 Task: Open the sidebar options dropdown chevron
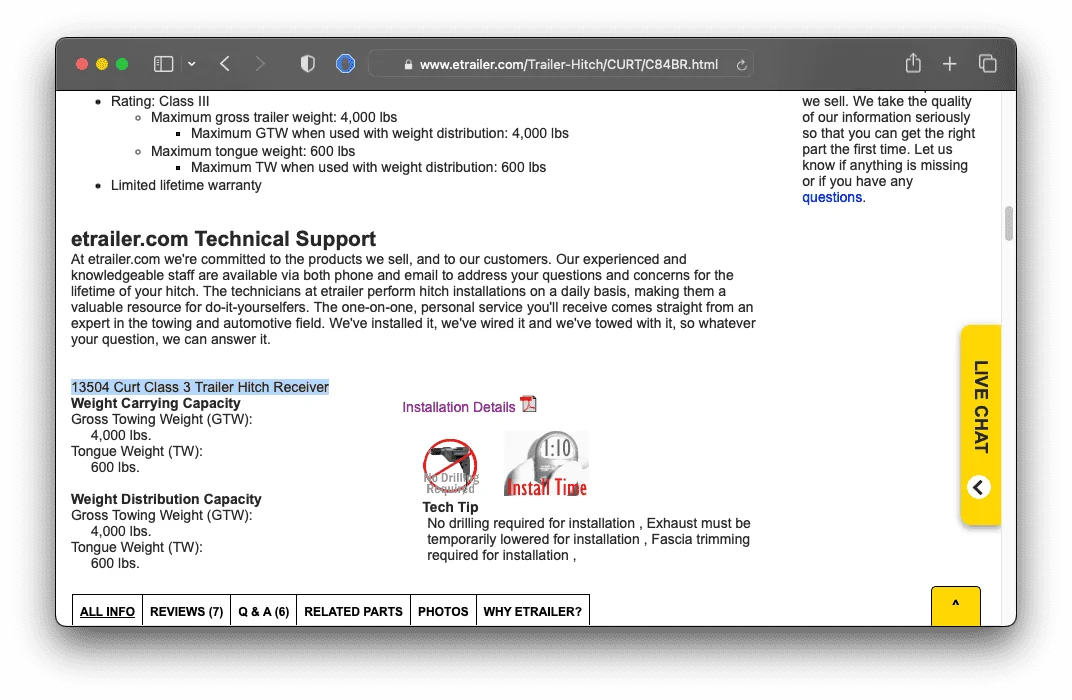tap(192, 64)
